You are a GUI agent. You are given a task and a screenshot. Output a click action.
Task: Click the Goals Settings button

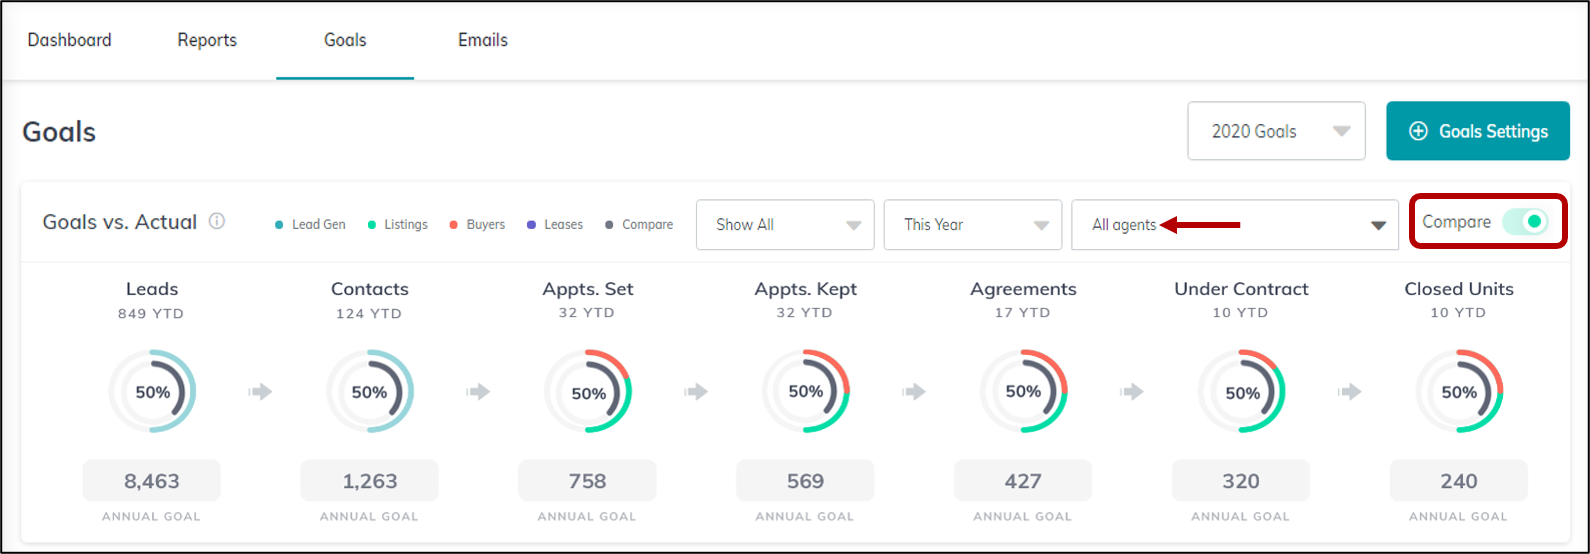(x=1477, y=131)
